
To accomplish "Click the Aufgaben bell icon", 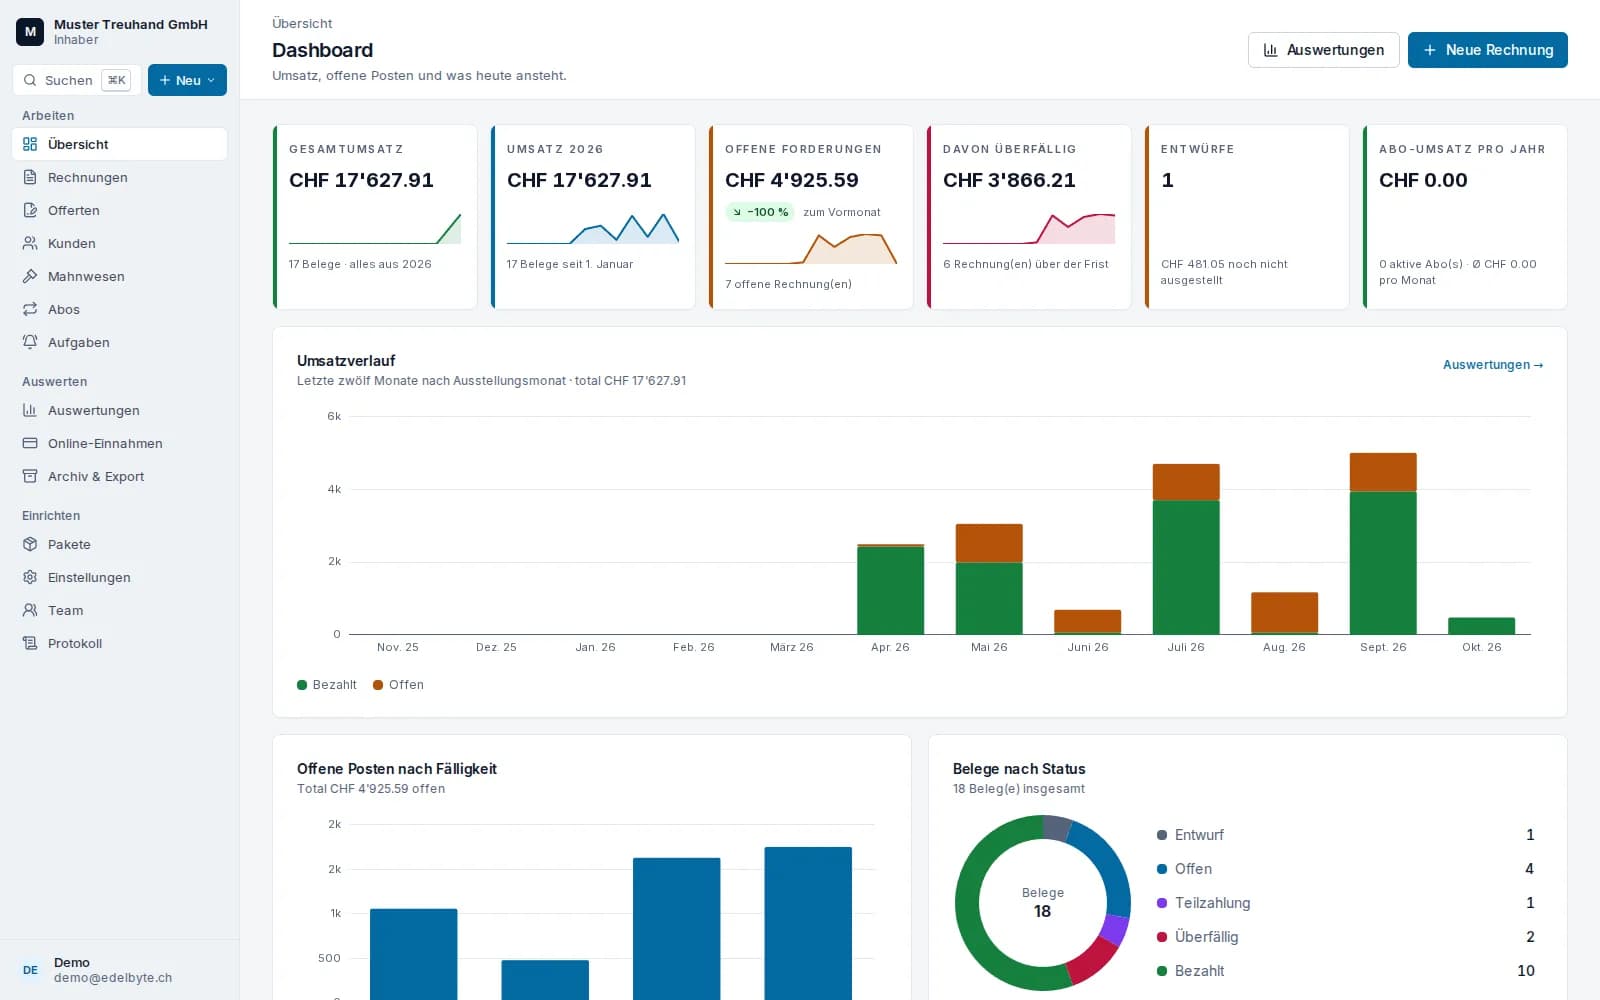I will [x=30, y=342].
